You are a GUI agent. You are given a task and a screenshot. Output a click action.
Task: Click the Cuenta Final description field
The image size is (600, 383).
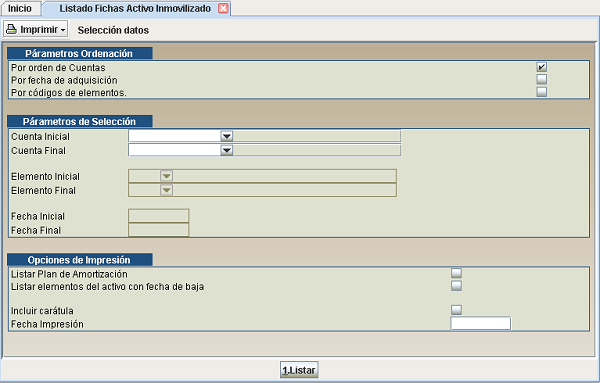click(x=317, y=150)
